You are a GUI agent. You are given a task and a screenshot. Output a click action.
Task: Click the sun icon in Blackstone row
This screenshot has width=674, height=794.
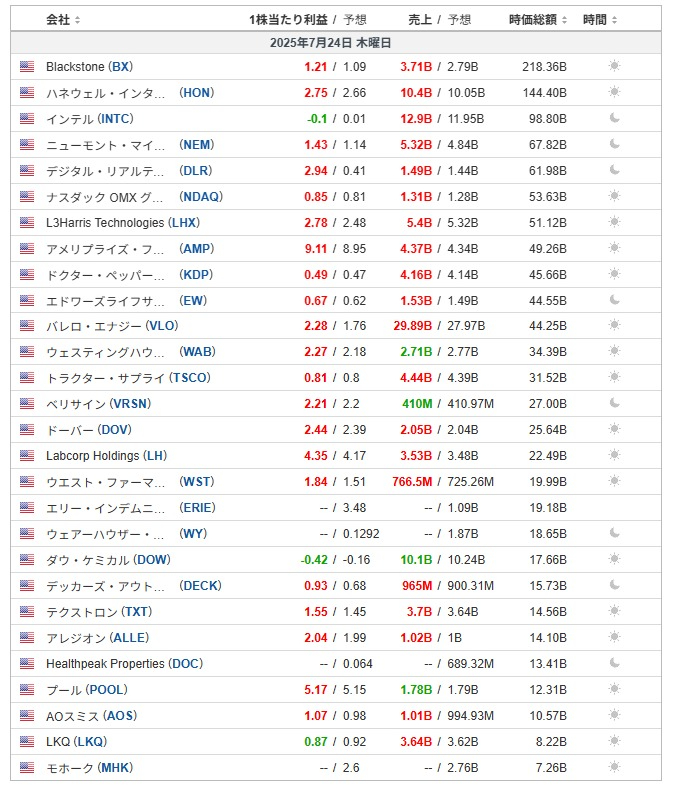(614, 66)
